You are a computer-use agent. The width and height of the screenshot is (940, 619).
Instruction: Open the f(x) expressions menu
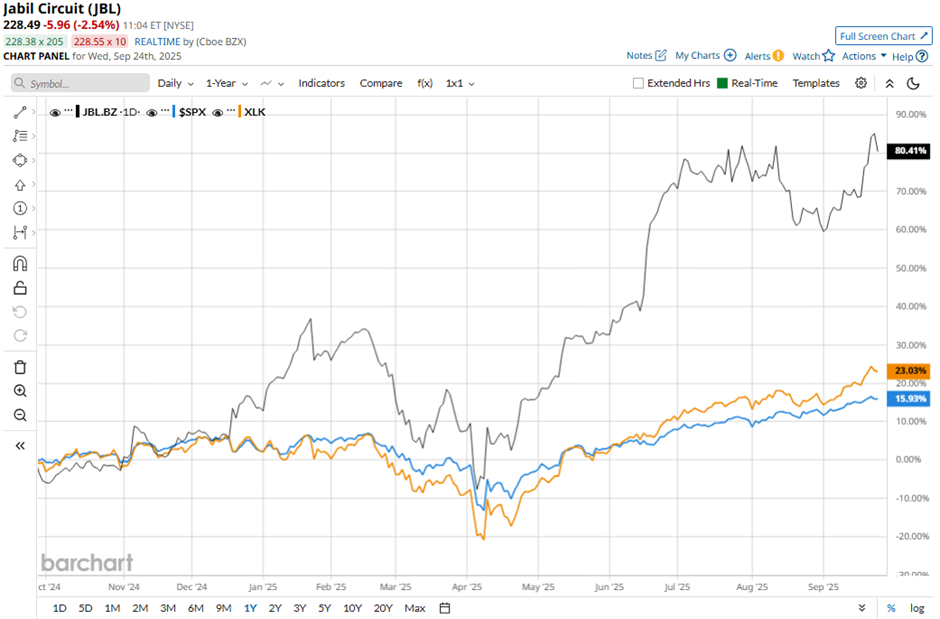425,83
